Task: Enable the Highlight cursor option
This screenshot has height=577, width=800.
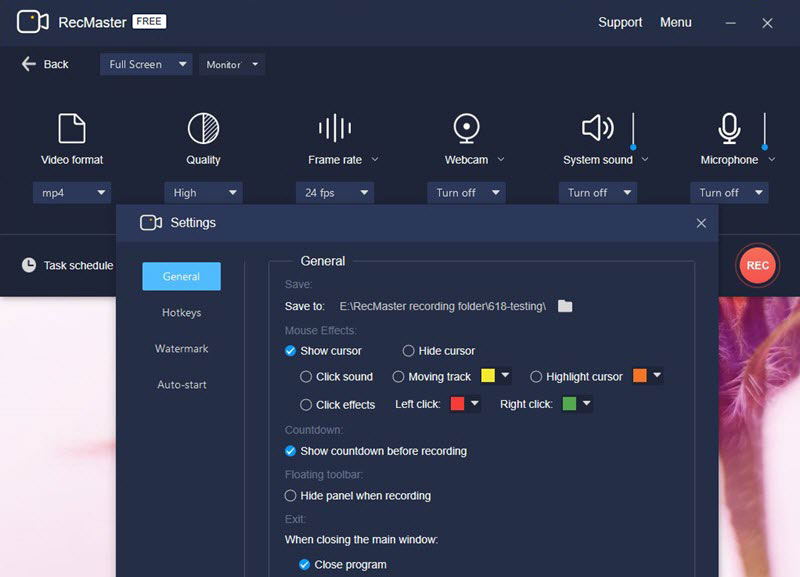Action: 536,377
